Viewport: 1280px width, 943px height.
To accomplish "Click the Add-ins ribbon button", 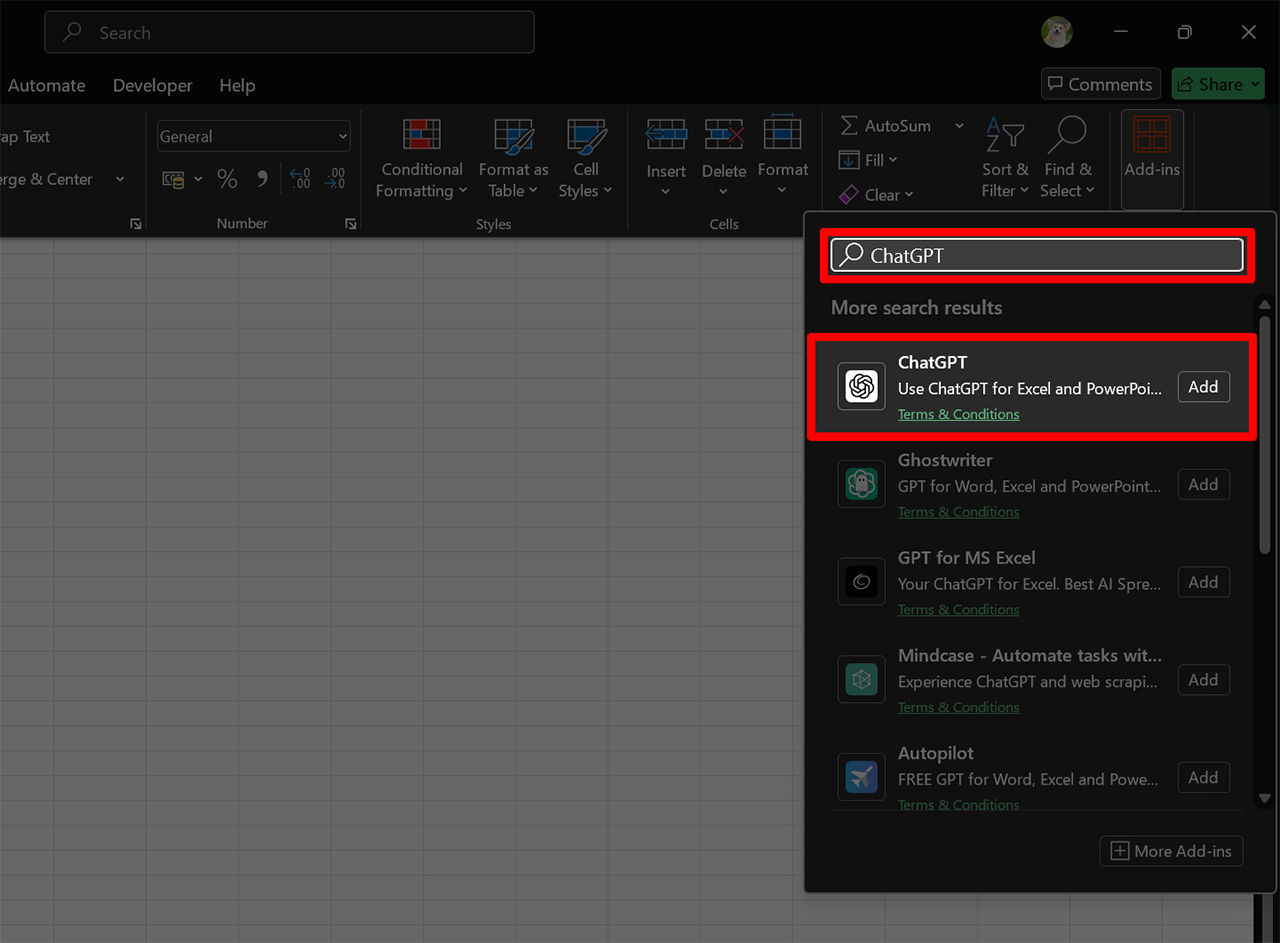I will [x=1152, y=160].
